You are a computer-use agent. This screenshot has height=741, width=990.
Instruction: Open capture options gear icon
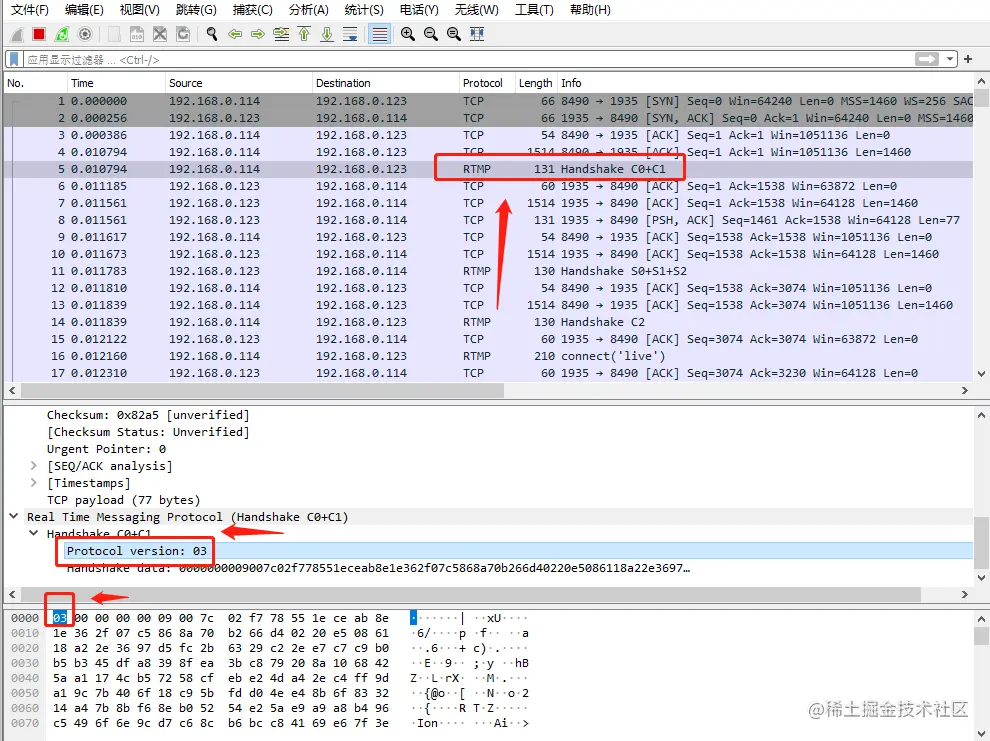85,34
